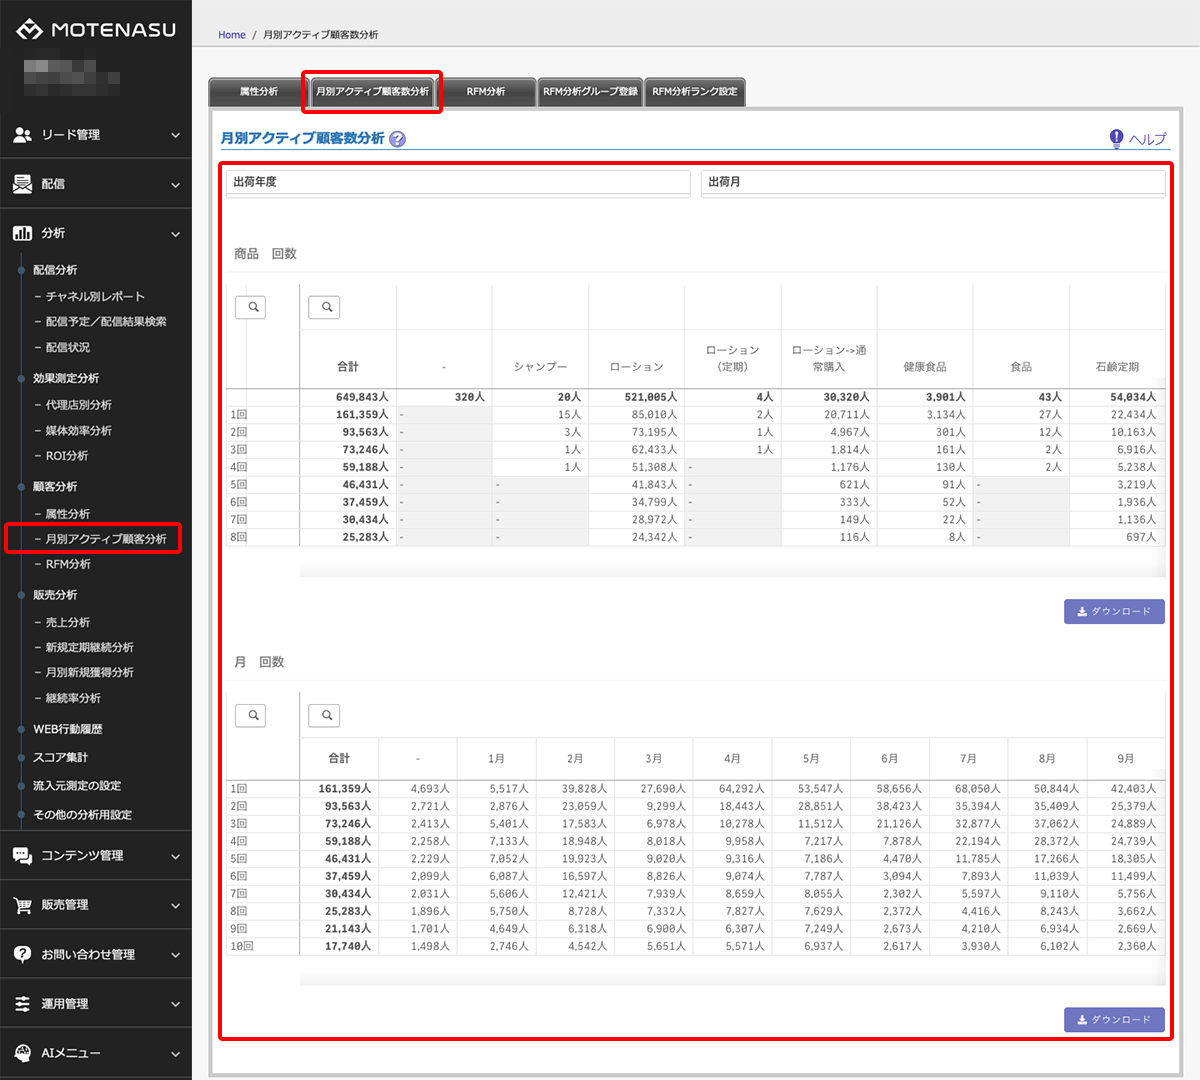Screen dimensions: 1200x1080
Task: Open the Help exclamation icon
Action: [1116, 138]
